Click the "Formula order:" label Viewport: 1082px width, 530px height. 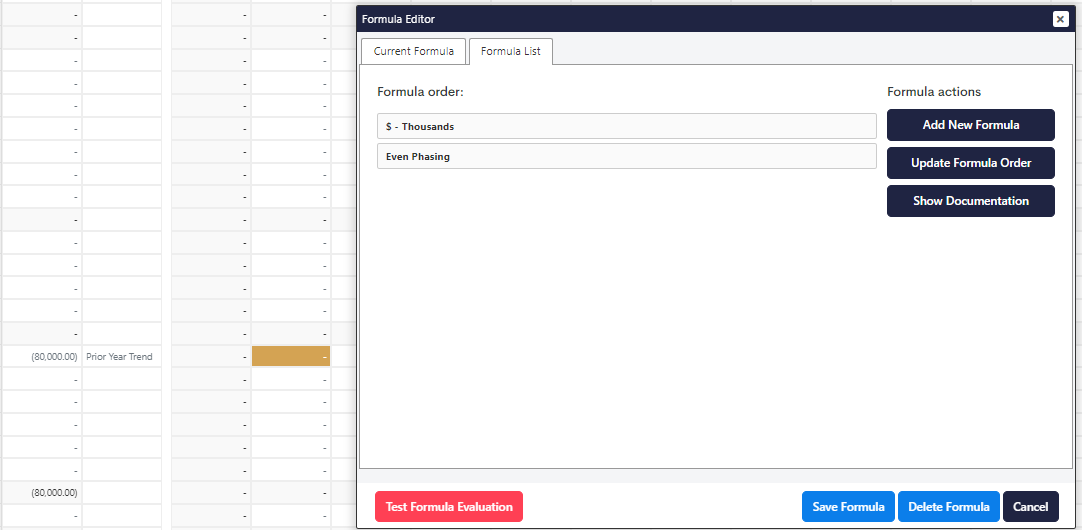tap(420, 92)
